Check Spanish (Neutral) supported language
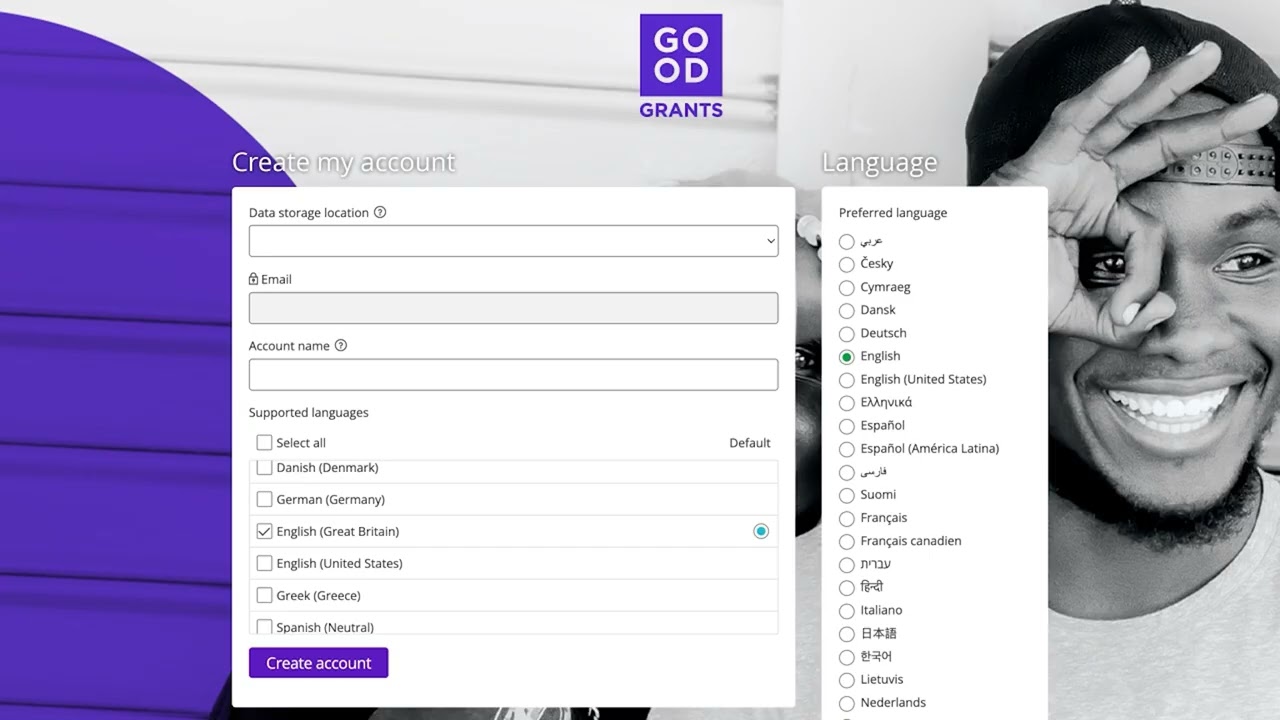Viewport: 1280px width, 720px height. (264, 627)
